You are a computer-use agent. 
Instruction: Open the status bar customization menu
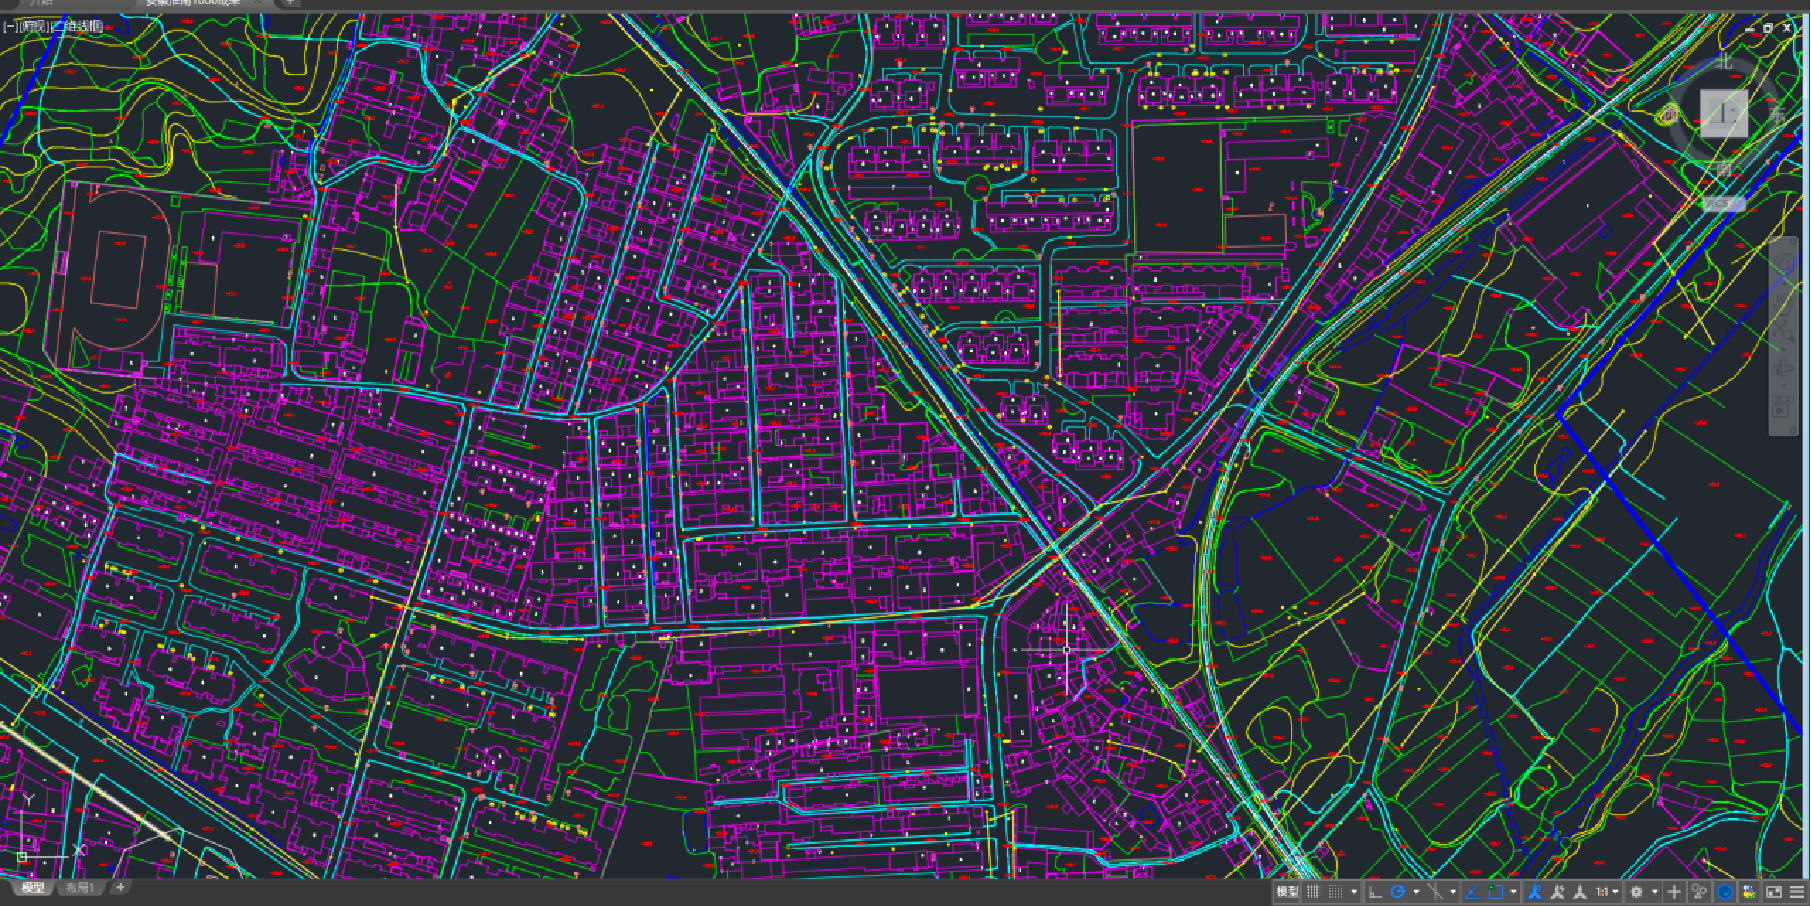pyautogui.click(x=1797, y=891)
